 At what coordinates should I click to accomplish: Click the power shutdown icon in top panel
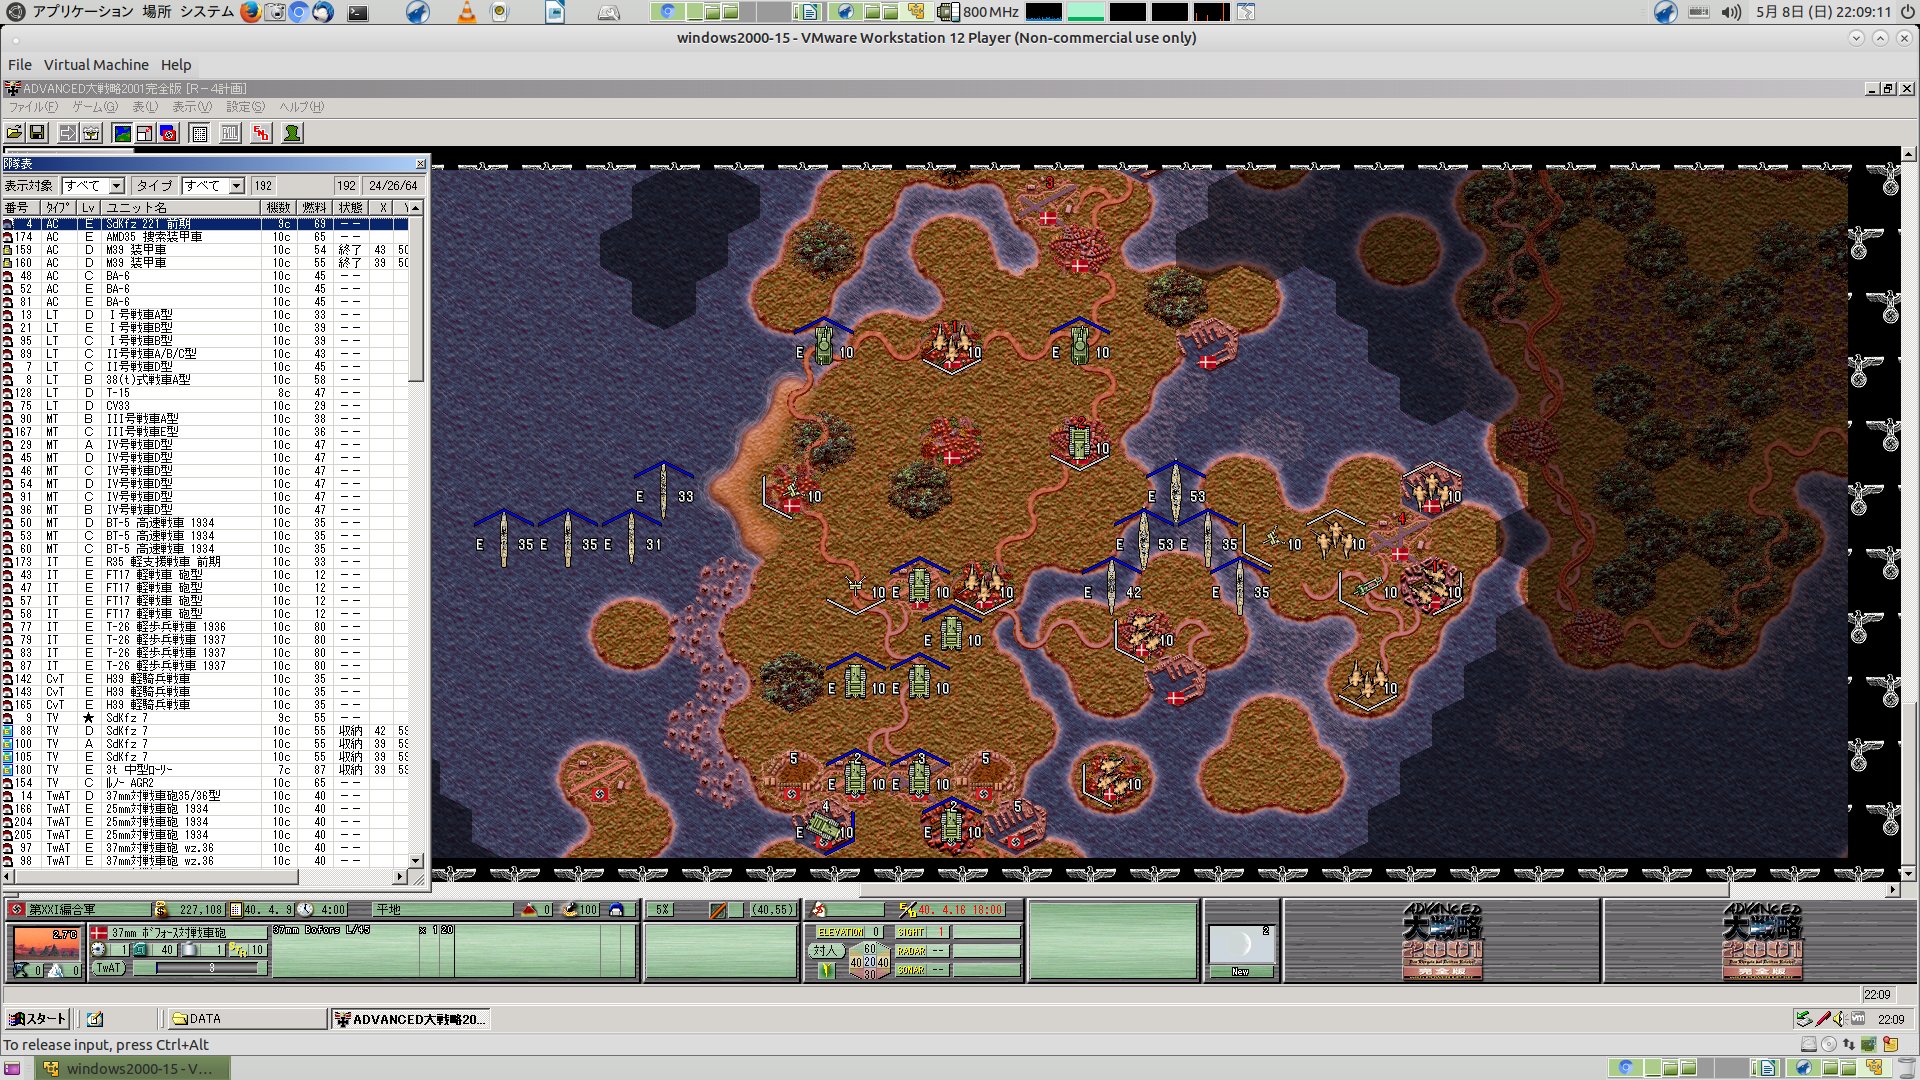click(1907, 12)
